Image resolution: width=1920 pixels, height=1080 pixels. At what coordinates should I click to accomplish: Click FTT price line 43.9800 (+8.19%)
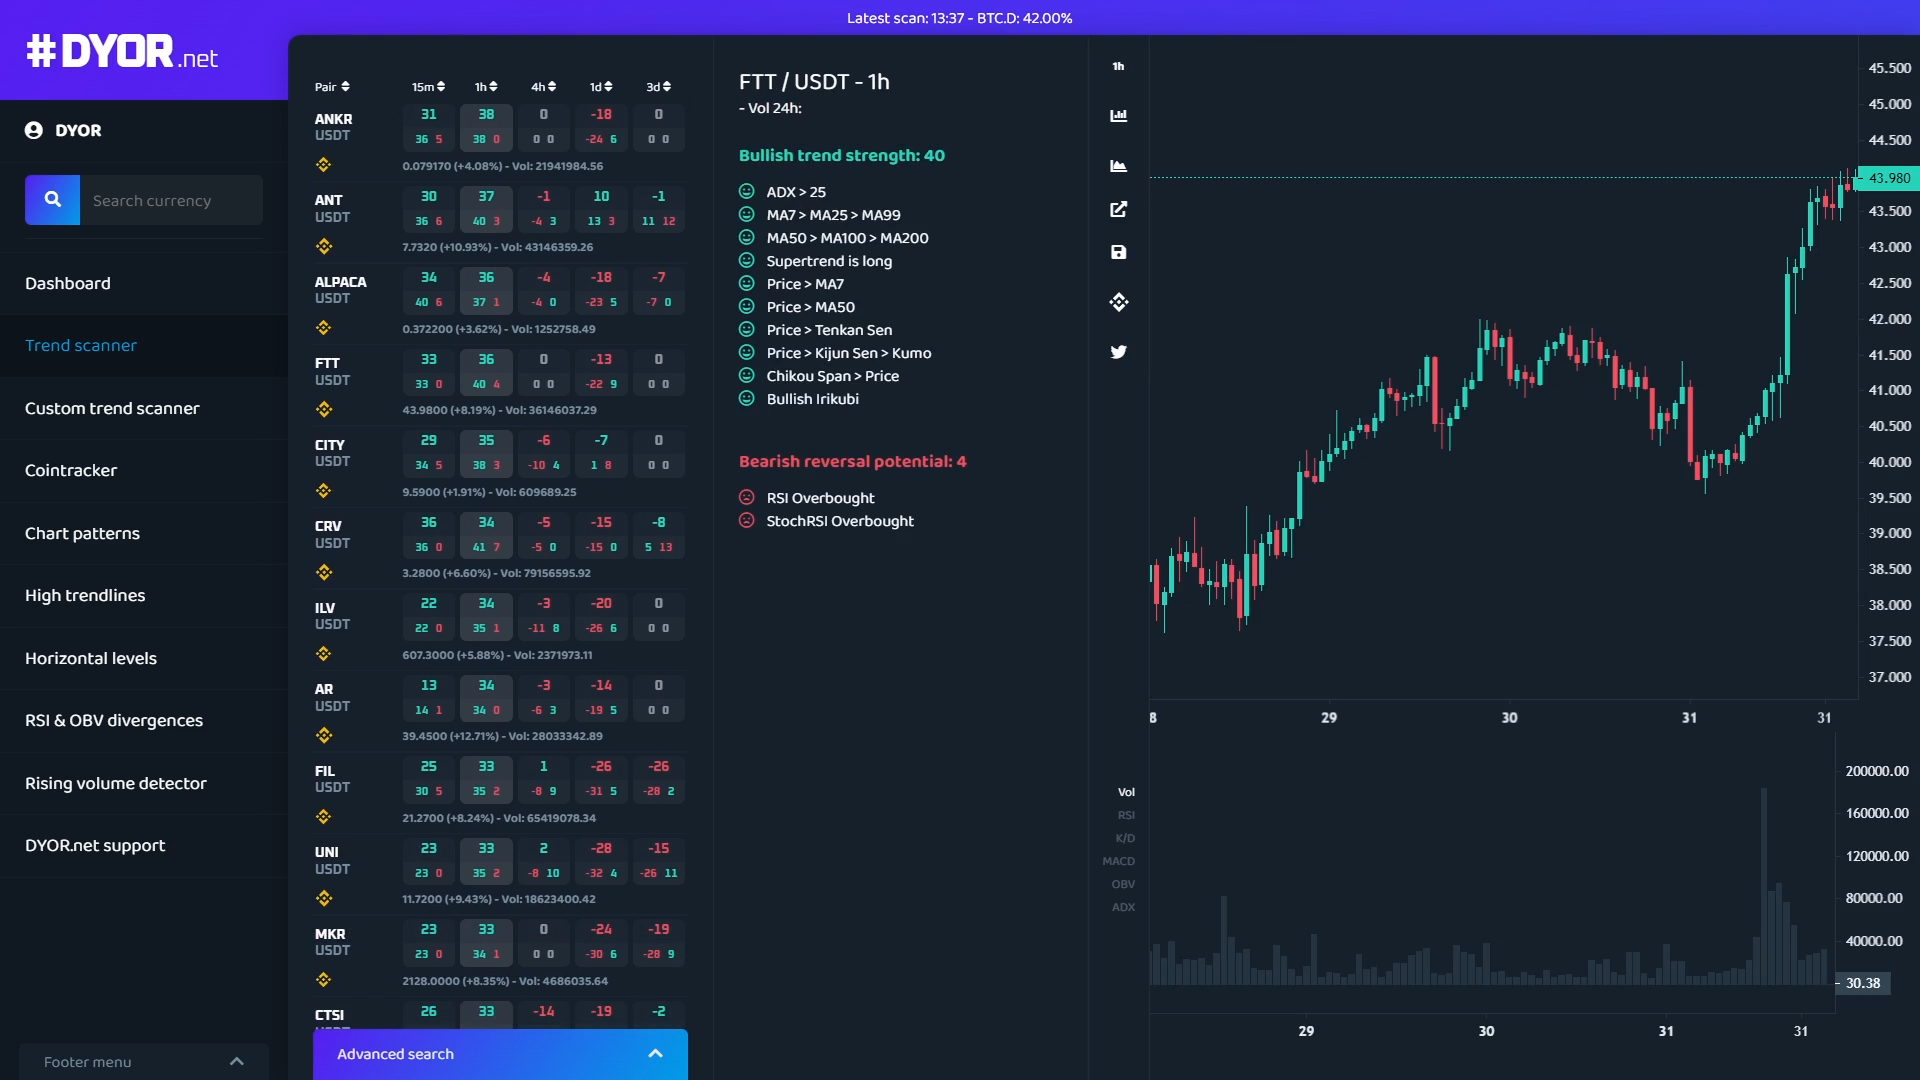click(499, 410)
